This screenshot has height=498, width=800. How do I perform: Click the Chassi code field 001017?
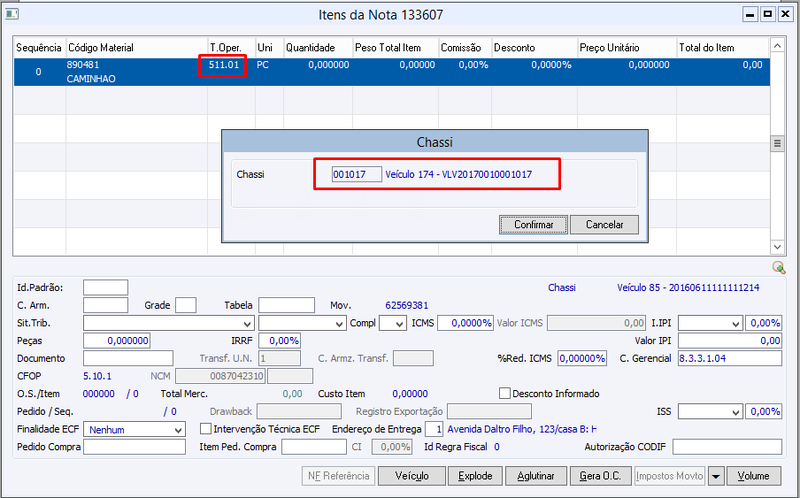point(357,175)
